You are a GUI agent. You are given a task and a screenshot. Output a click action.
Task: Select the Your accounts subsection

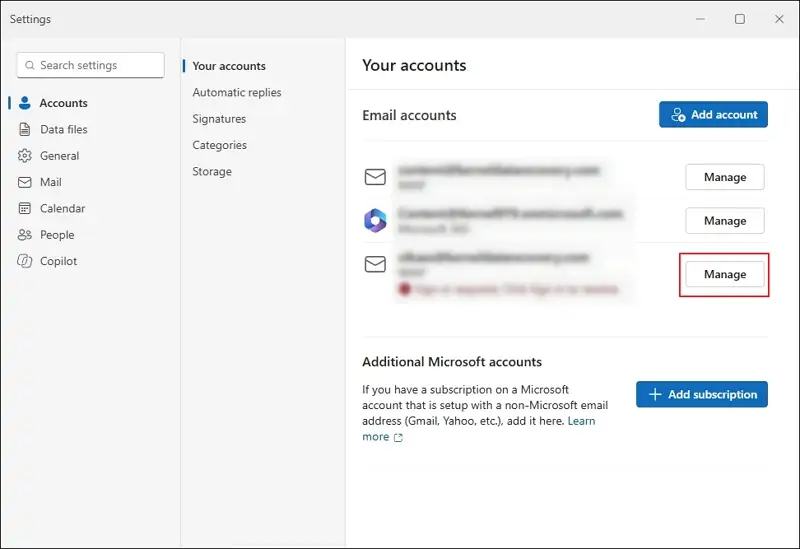(229, 66)
